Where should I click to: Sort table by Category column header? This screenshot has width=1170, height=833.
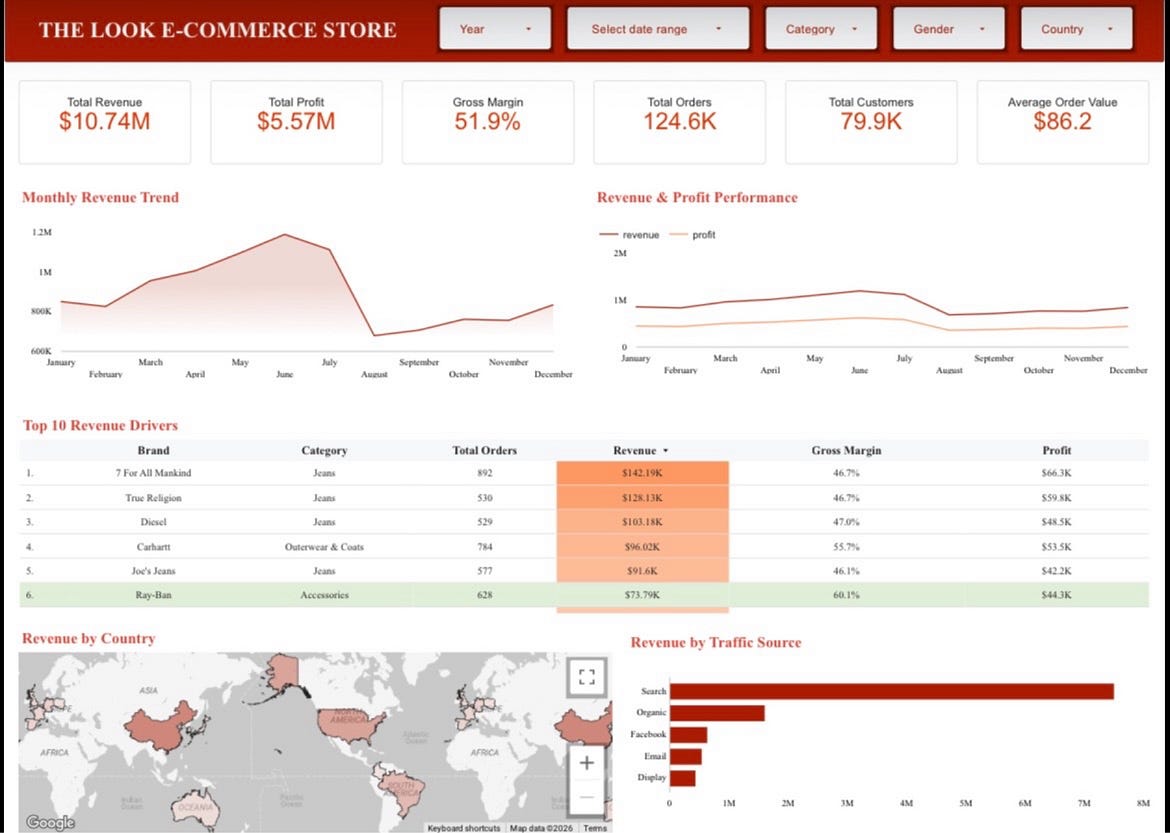(324, 450)
